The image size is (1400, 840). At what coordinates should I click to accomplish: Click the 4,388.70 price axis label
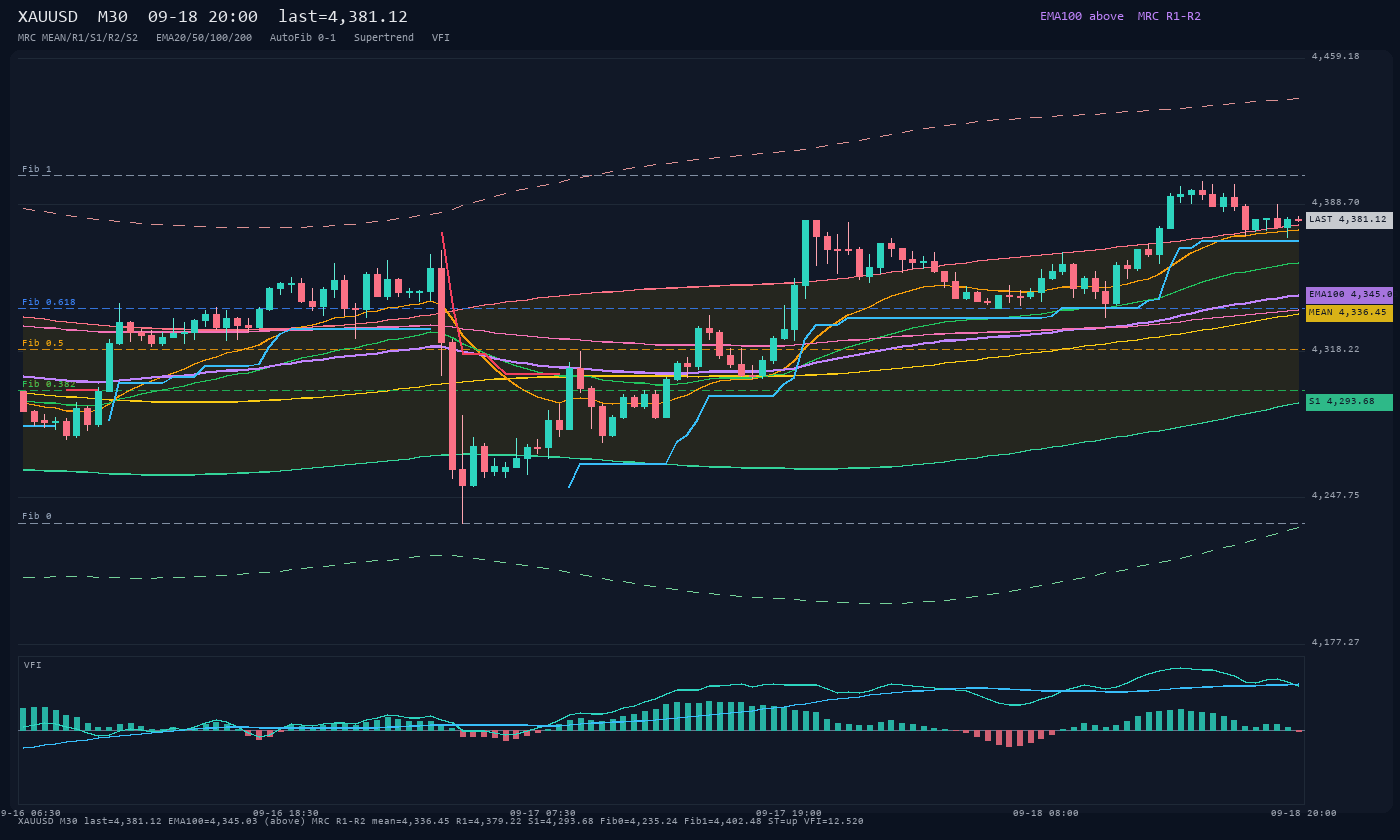coord(1336,202)
